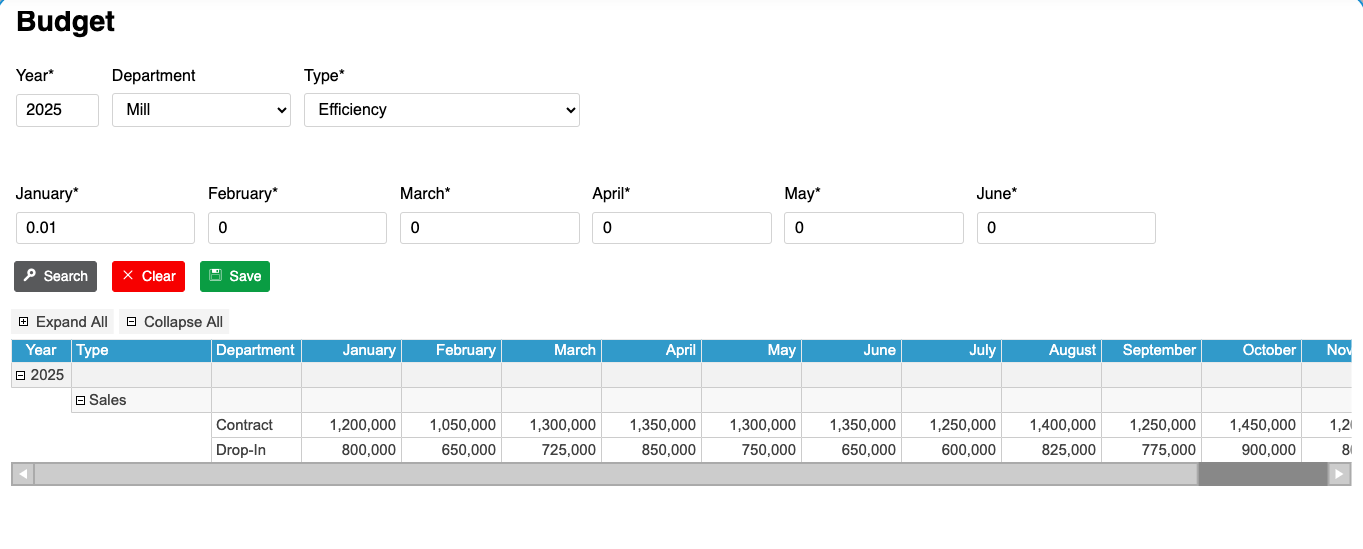Open the Department dropdown showing Mill

[x=201, y=110]
